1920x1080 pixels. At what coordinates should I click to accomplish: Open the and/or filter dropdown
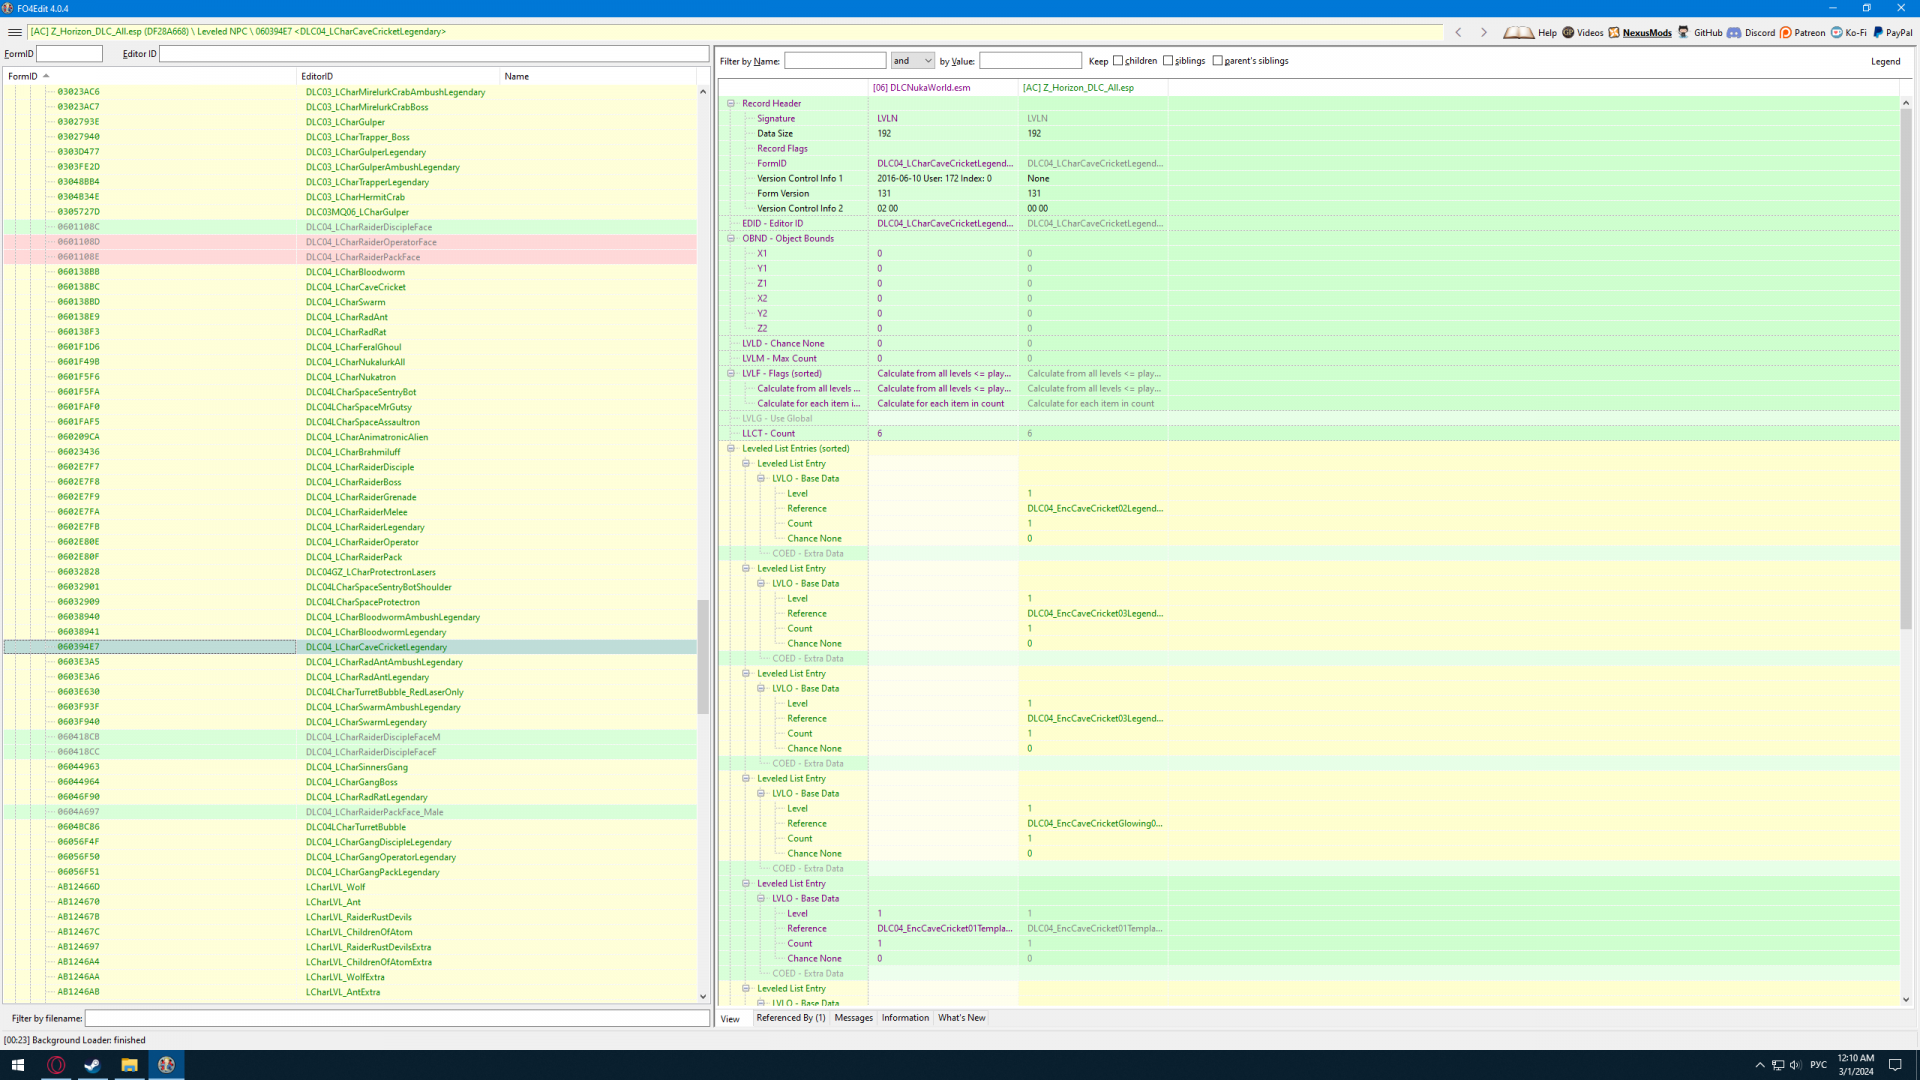click(913, 61)
